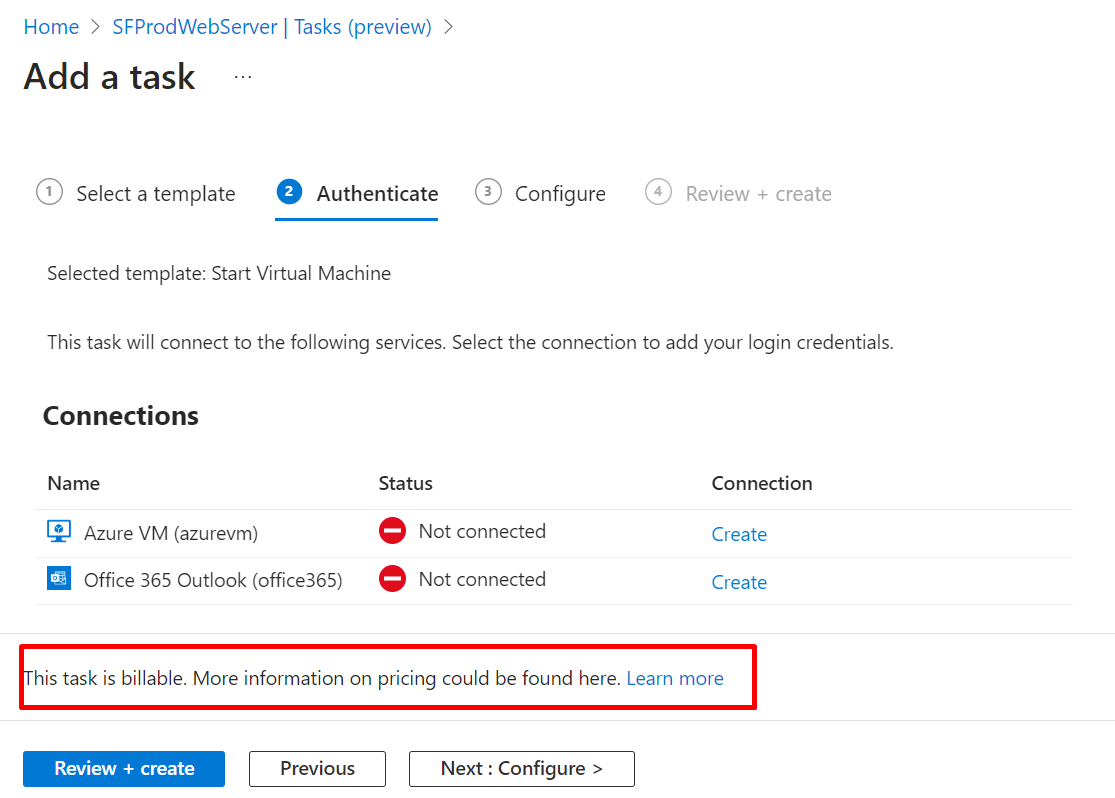Open the ellipsis menu beside Add a task
1115x798 pixels.
pyautogui.click(x=243, y=77)
